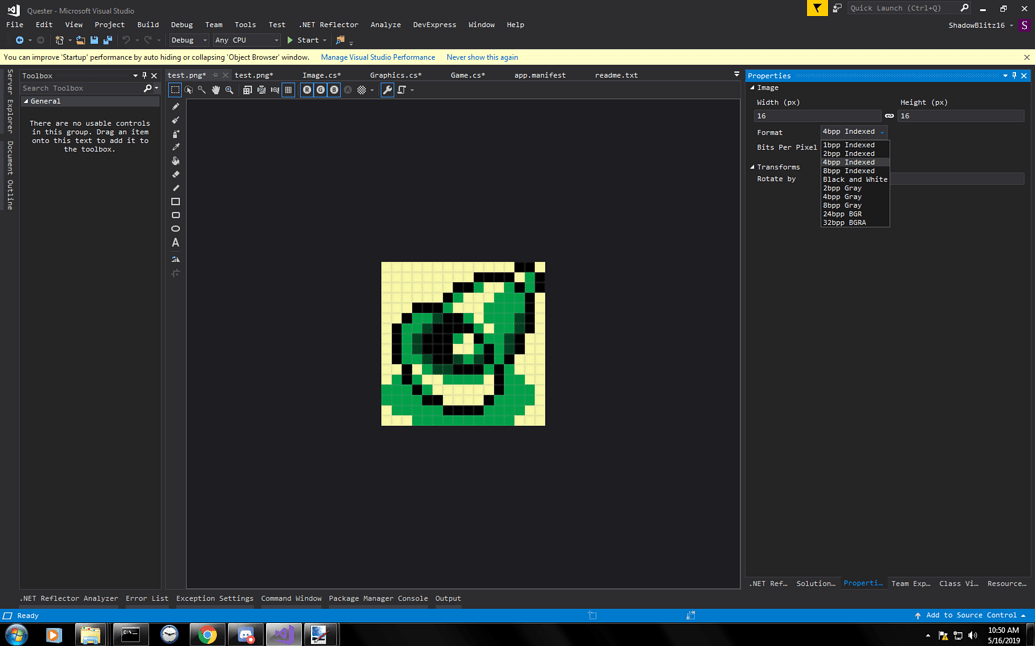The width and height of the screenshot is (1035, 646).
Task: Select the Ellipse shape tool
Action: click(175, 228)
